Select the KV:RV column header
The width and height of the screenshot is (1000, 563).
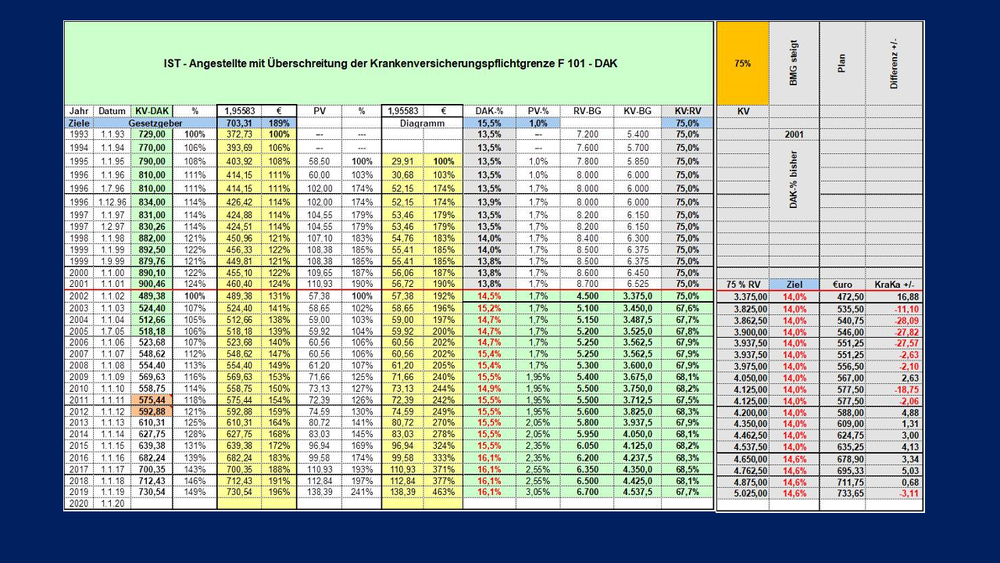click(x=688, y=111)
